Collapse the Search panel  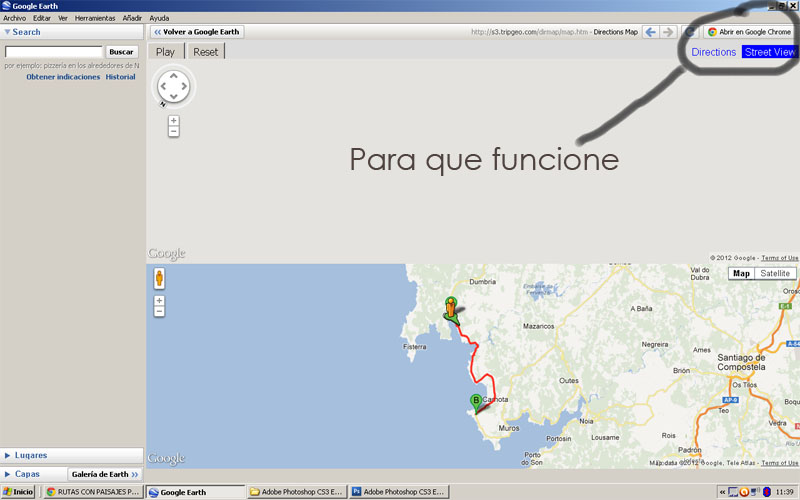tap(7, 32)
